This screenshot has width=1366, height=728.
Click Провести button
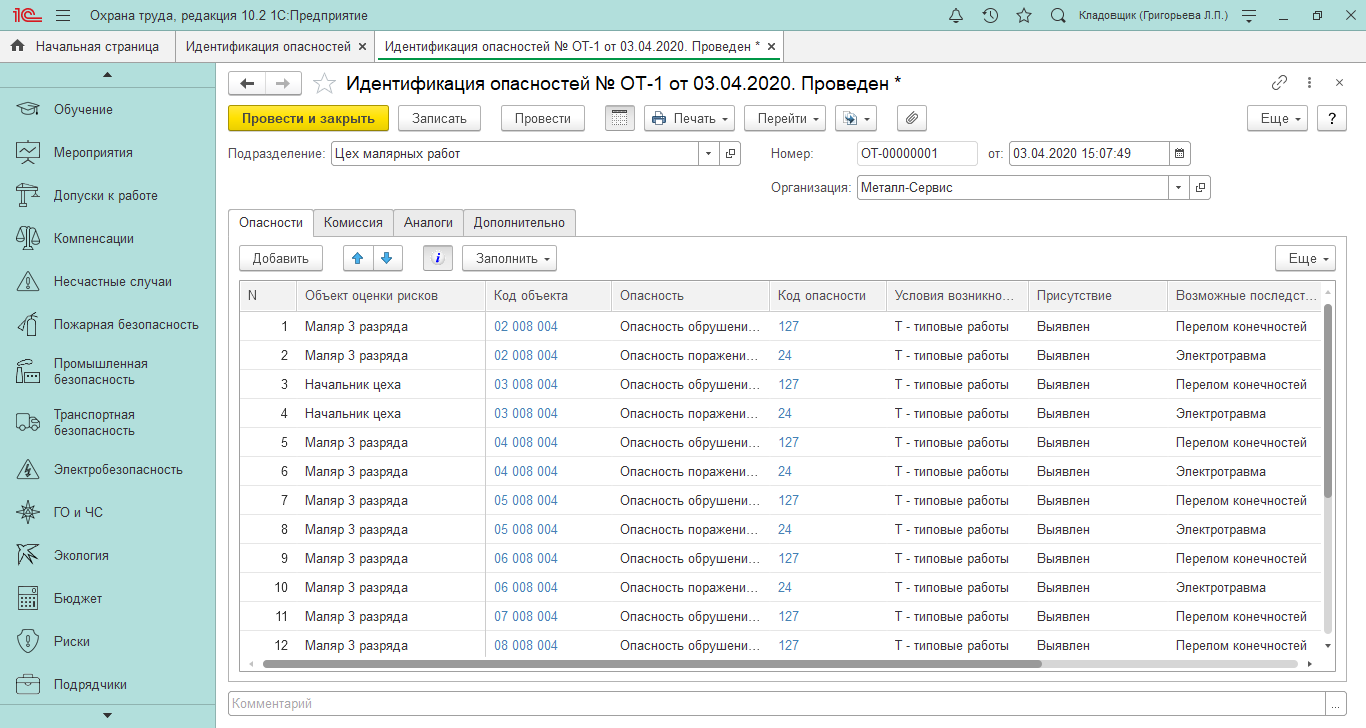click(543, 118)
